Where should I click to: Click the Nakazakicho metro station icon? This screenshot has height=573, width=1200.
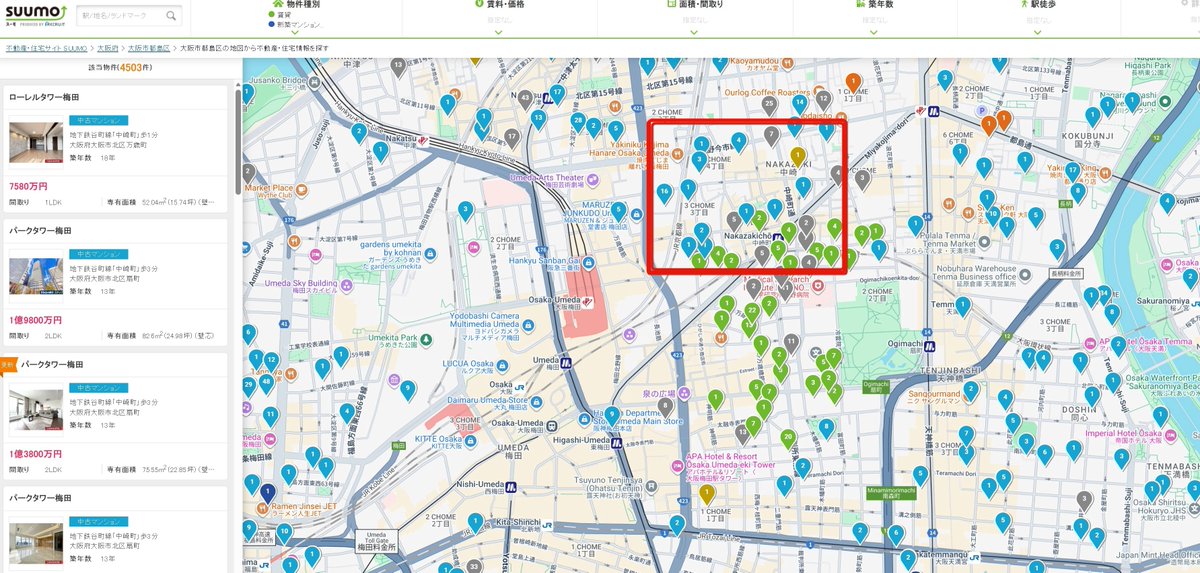pos(777,238)
